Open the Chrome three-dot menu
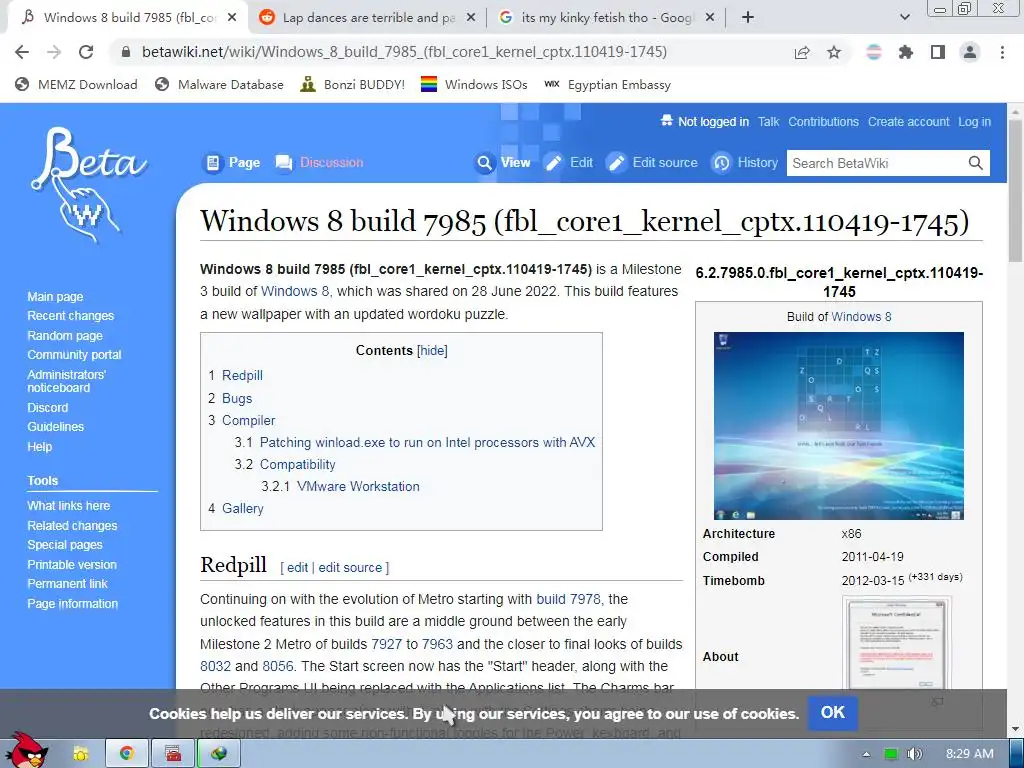The image size is (1024, 768). (1002, 52)
